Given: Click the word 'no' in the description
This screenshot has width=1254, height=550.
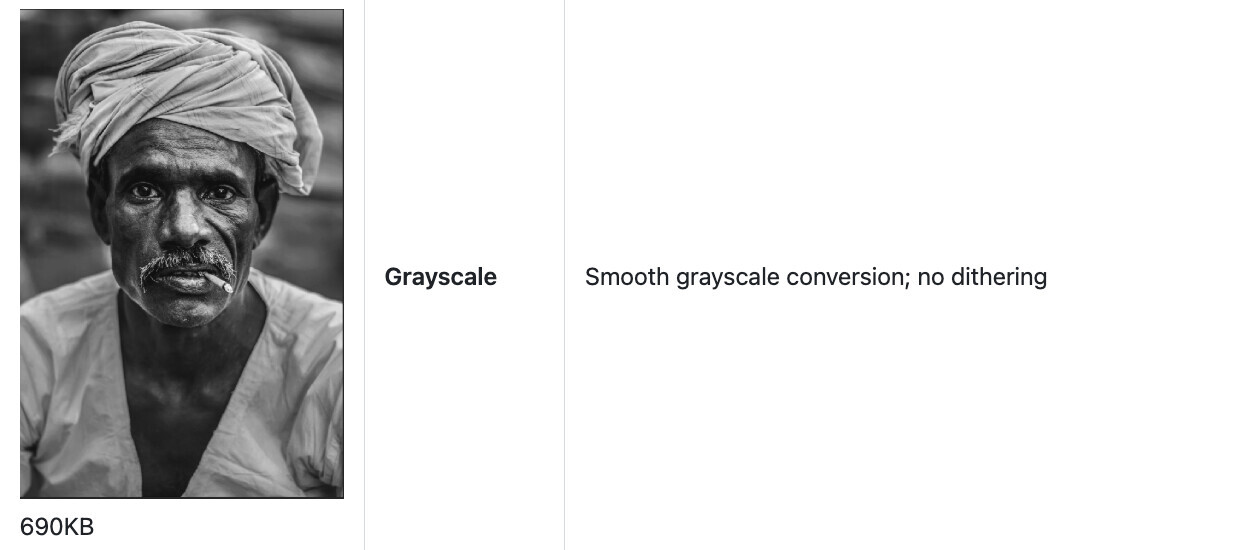Looking at the screenshot, I should point(931,277).
